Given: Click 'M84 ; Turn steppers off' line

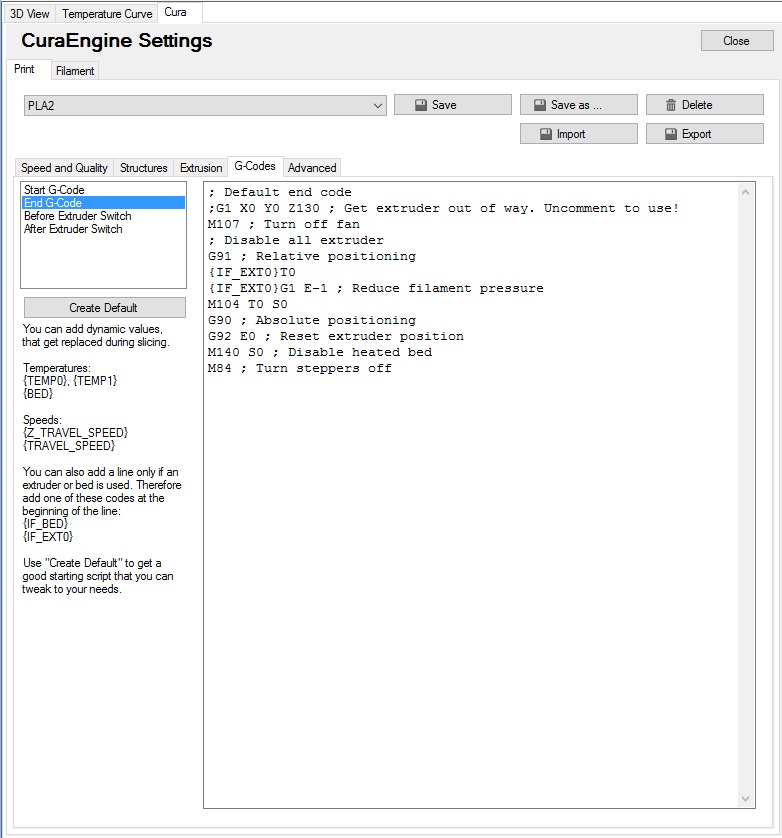Looking at the screenshot, I should point(300,368).
